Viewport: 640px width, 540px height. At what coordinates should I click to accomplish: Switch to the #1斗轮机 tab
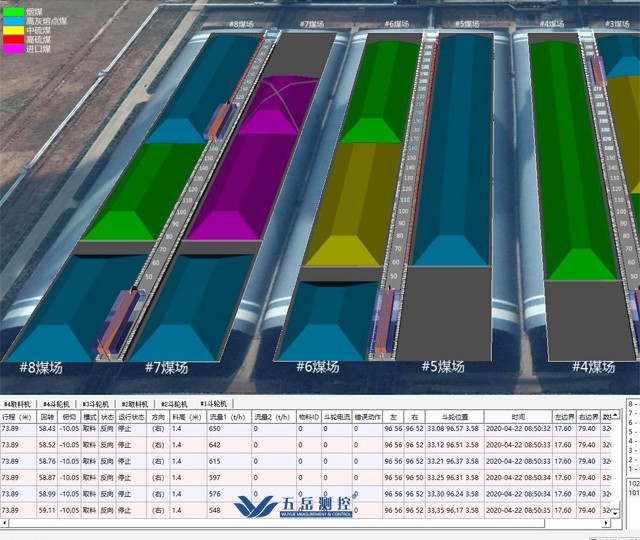click(213, 403)
